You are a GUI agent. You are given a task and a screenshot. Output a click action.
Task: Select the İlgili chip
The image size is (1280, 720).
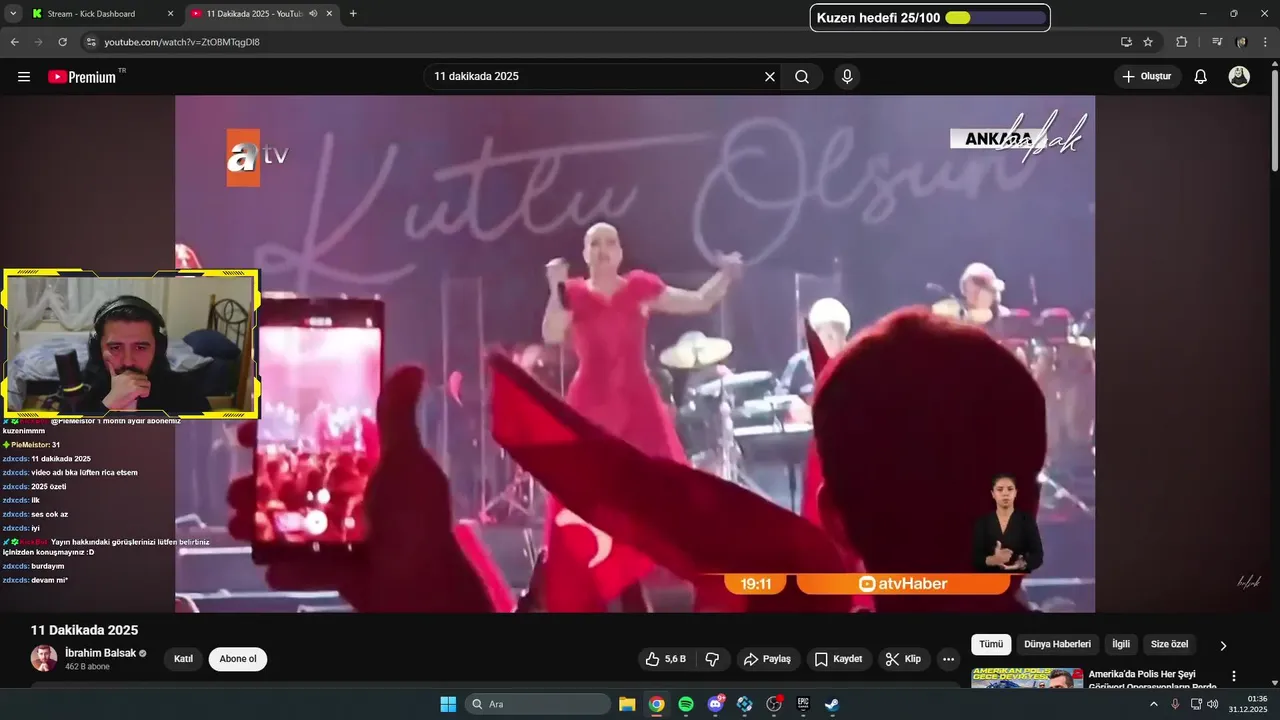[x=1121, y=645]
